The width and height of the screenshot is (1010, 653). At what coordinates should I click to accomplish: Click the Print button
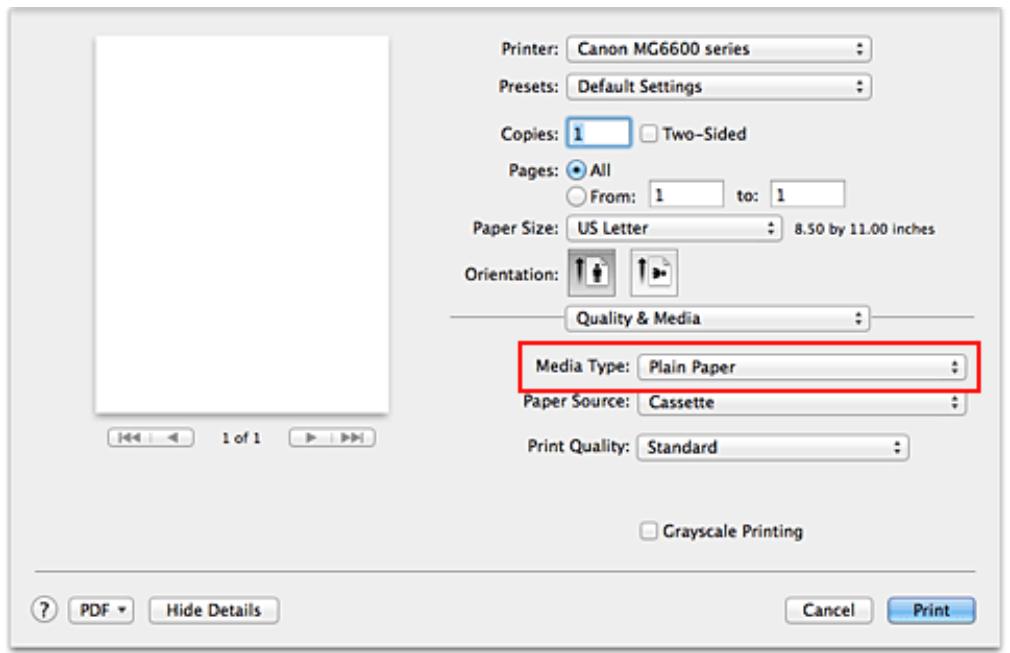pos(931,610)
